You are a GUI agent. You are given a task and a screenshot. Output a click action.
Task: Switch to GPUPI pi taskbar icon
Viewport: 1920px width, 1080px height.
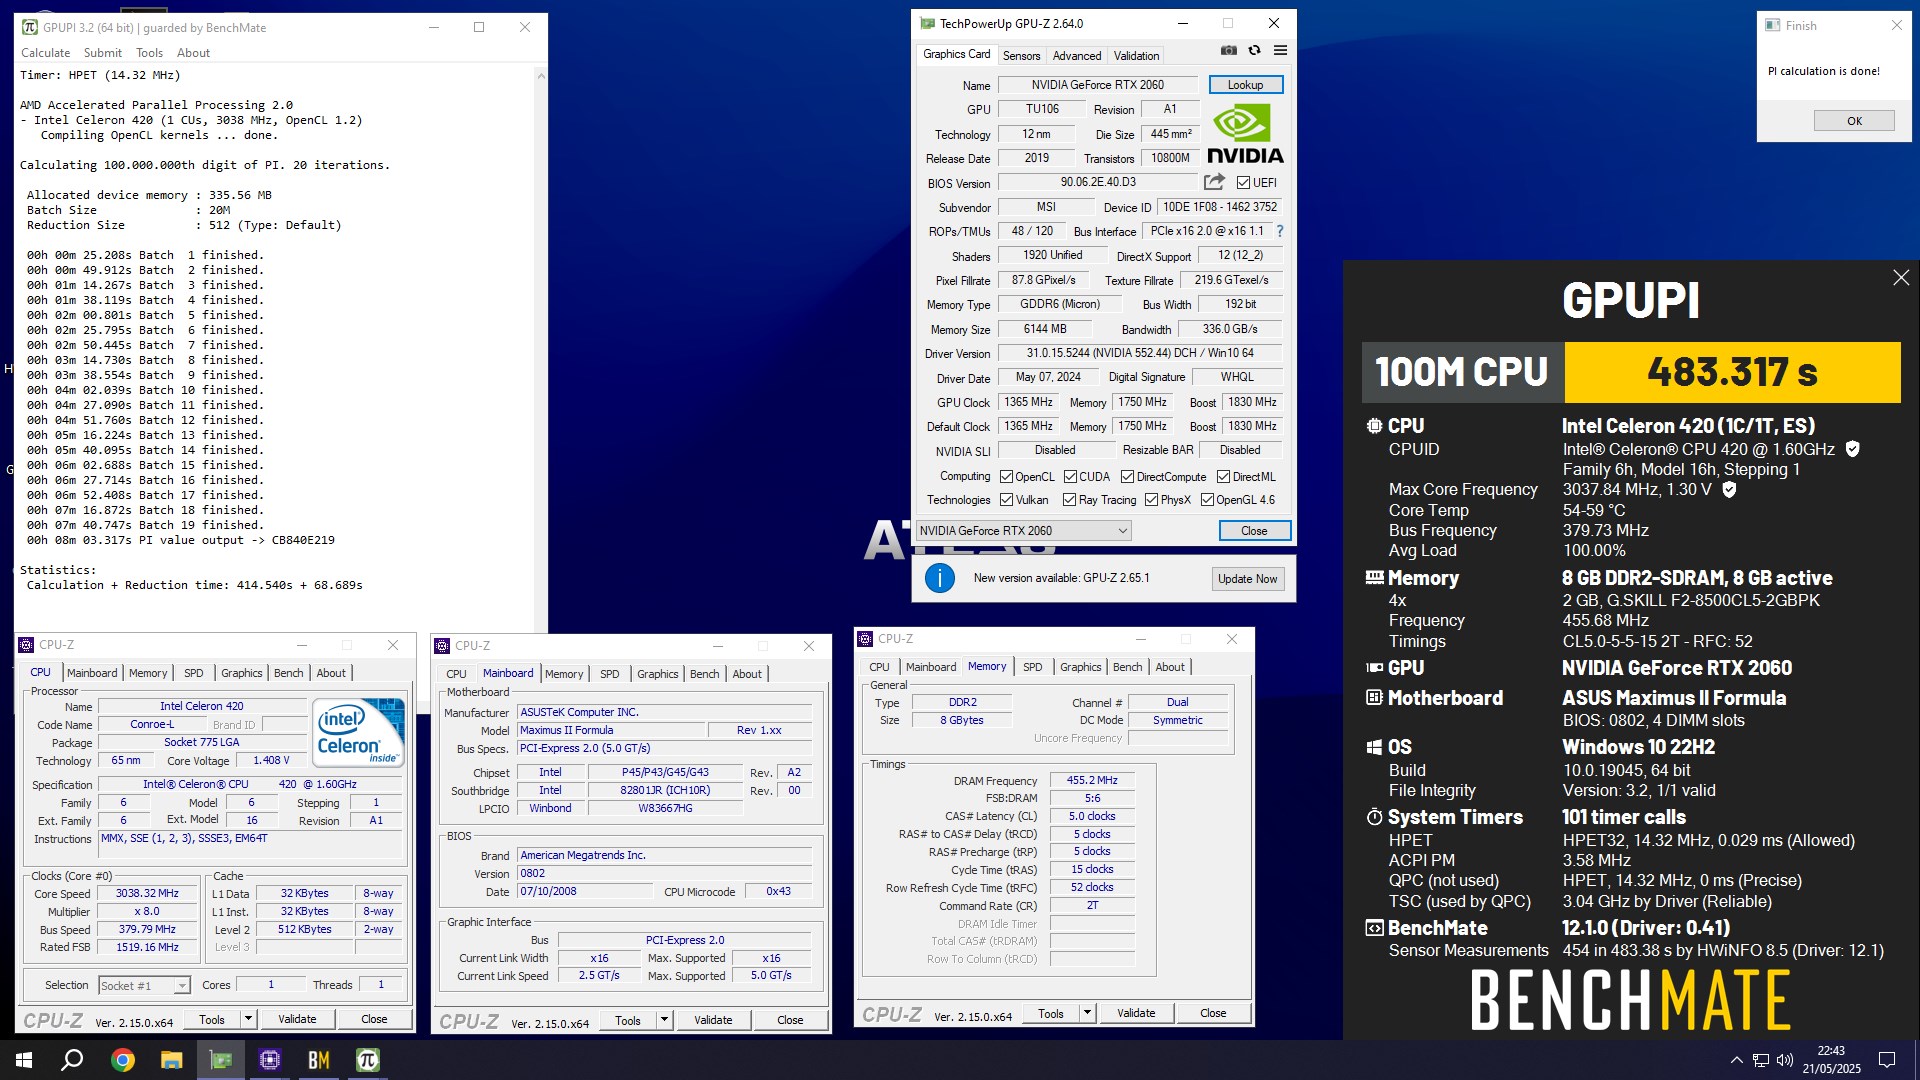pos(367,1060)
